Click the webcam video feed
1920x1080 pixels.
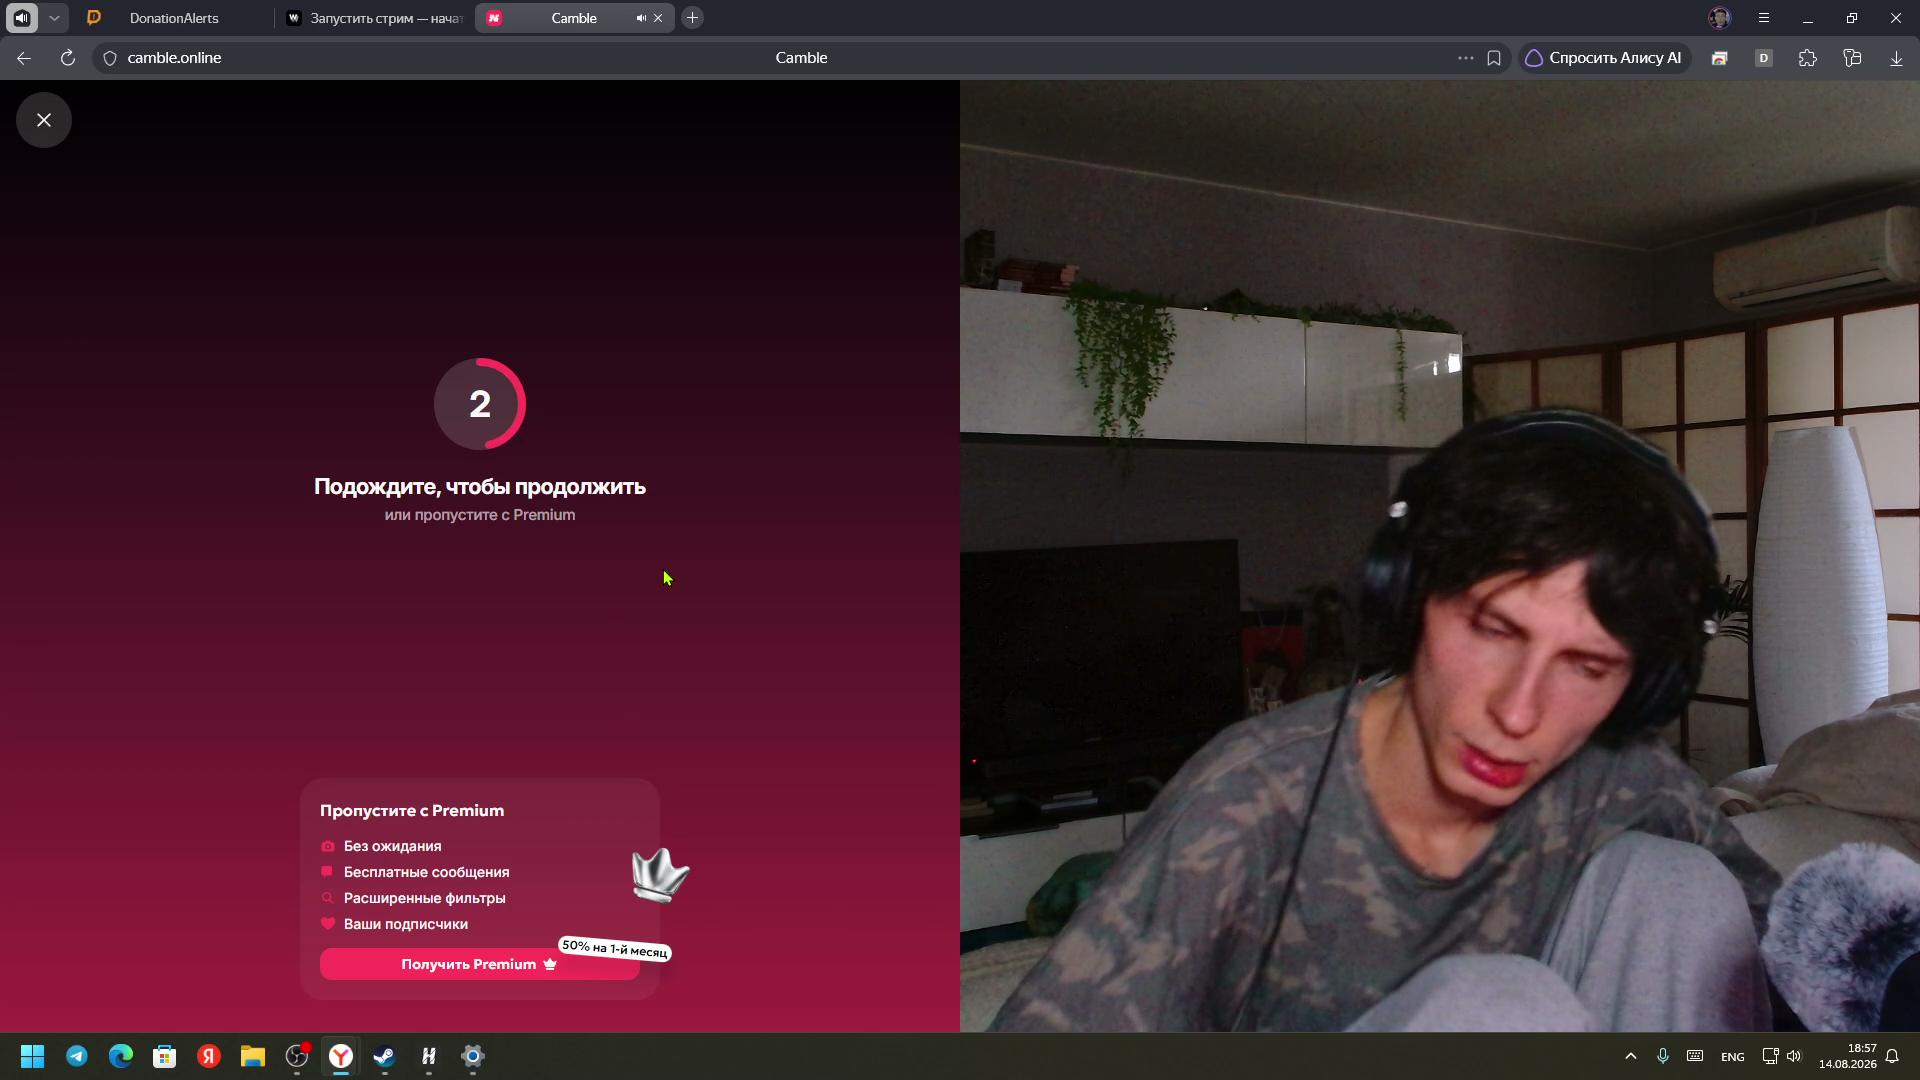tap(1440, 556)
